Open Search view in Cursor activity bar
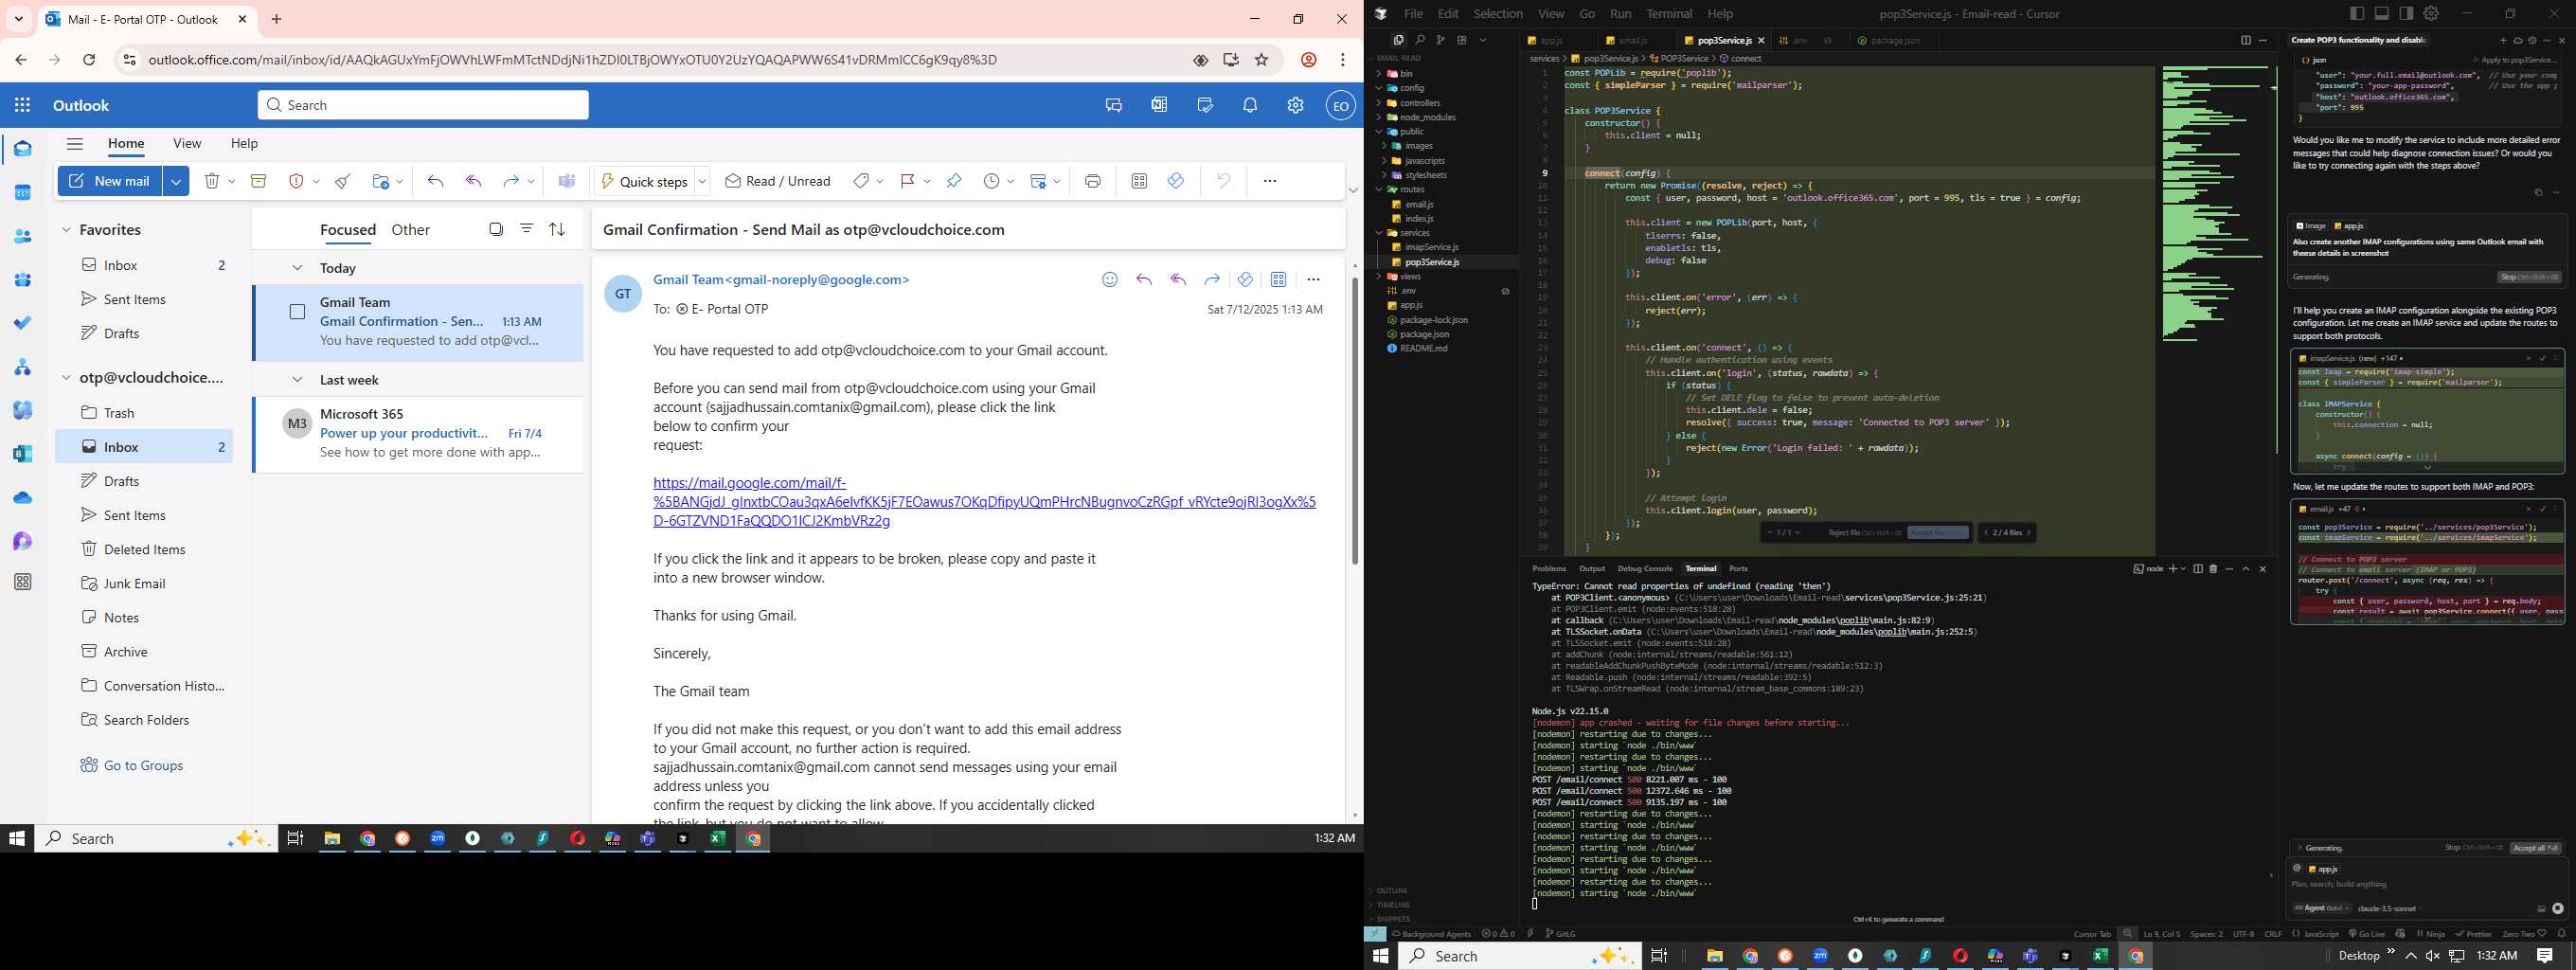Viewport: 2576px width, 970px height. coord(1419,40)
